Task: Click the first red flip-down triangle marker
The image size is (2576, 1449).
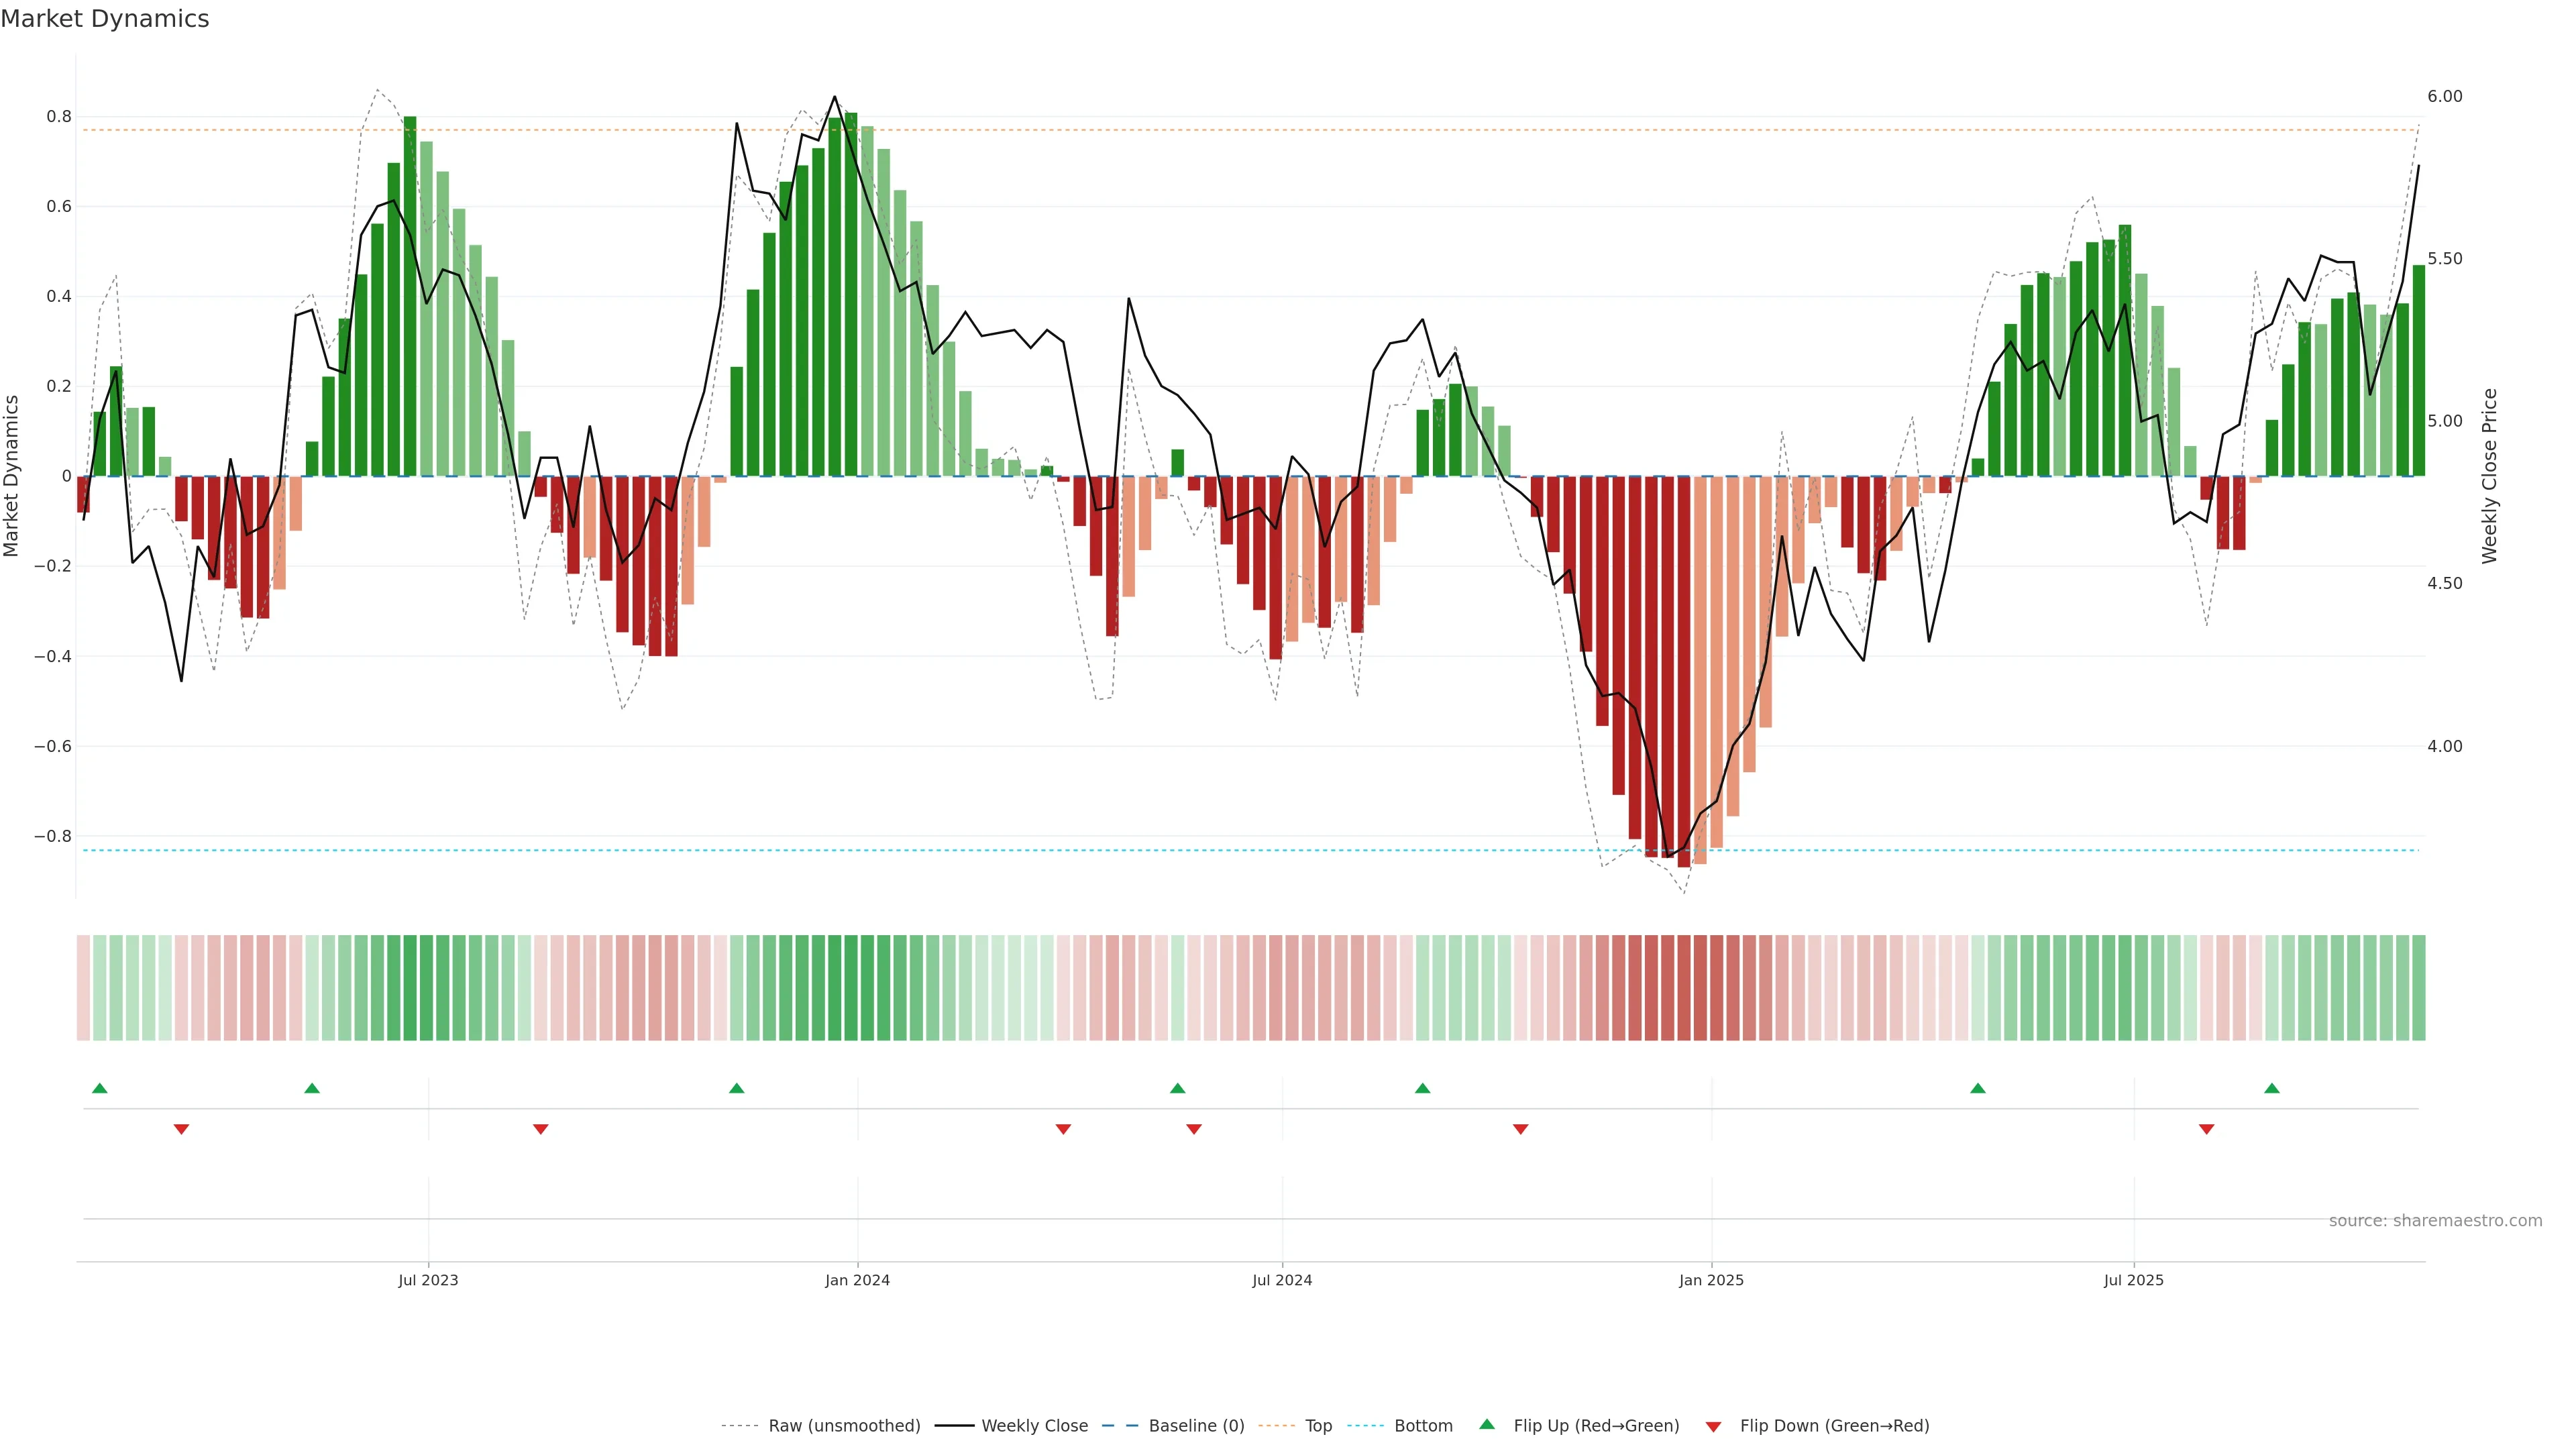Action: click(x=181, y=1129)
